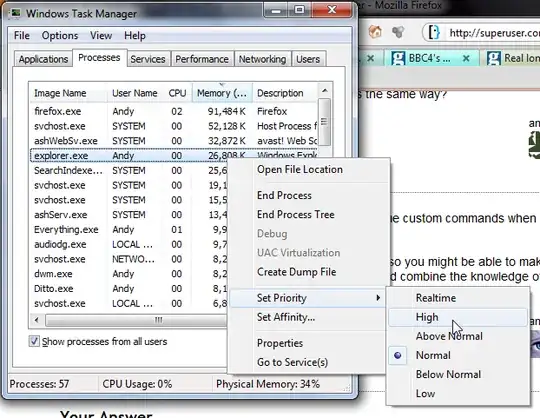Sort by User Name column
Image resolution: width=540 pixels, height=418 pixels.
[135, 93]
